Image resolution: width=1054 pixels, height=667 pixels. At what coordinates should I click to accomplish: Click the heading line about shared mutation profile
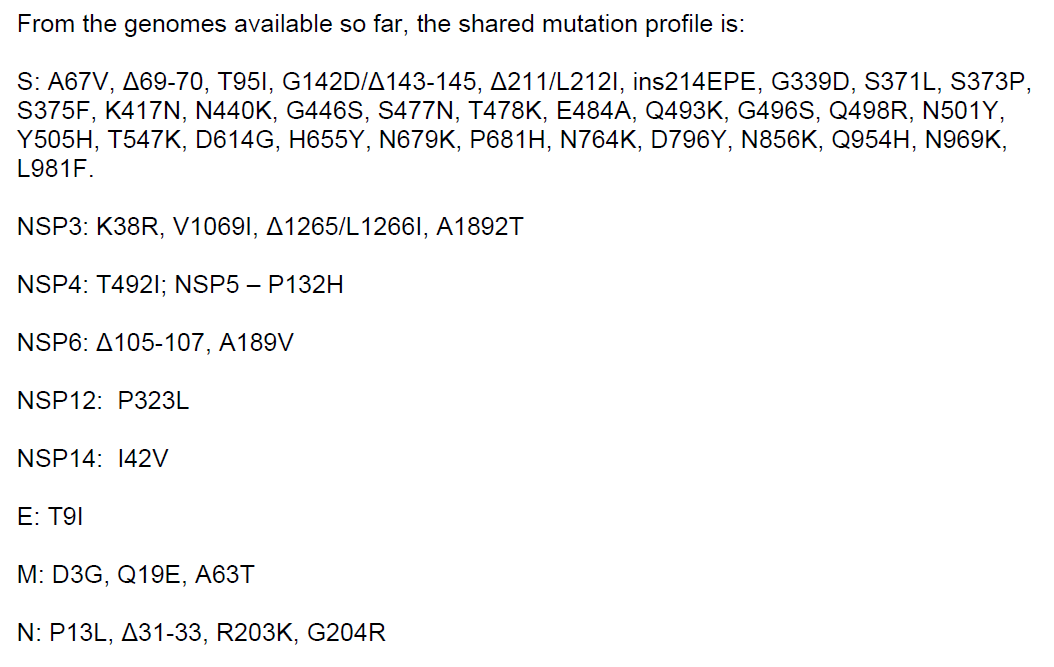tap(380, 25)
